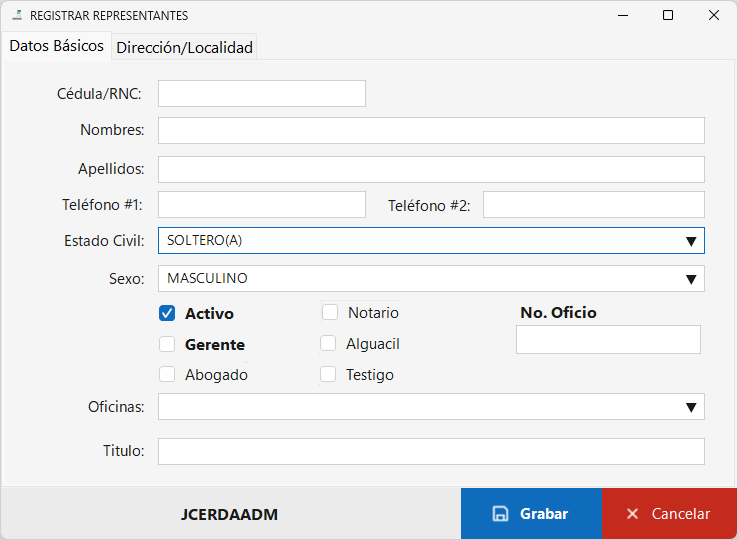The image size is (738, 540).
Task: Click into the Nombres text field
Action: pyautogui.click(x=431, y=130)
